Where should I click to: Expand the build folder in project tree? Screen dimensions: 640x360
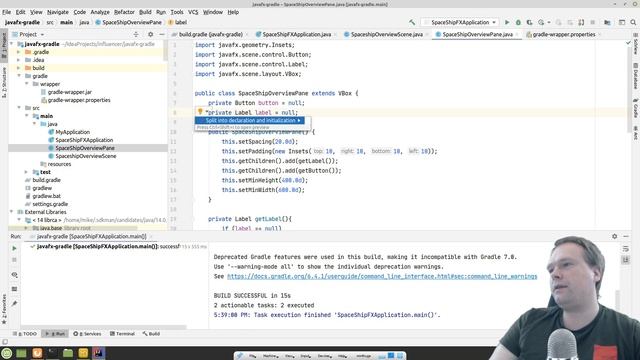pyautogui.click(x=18, y=68)
